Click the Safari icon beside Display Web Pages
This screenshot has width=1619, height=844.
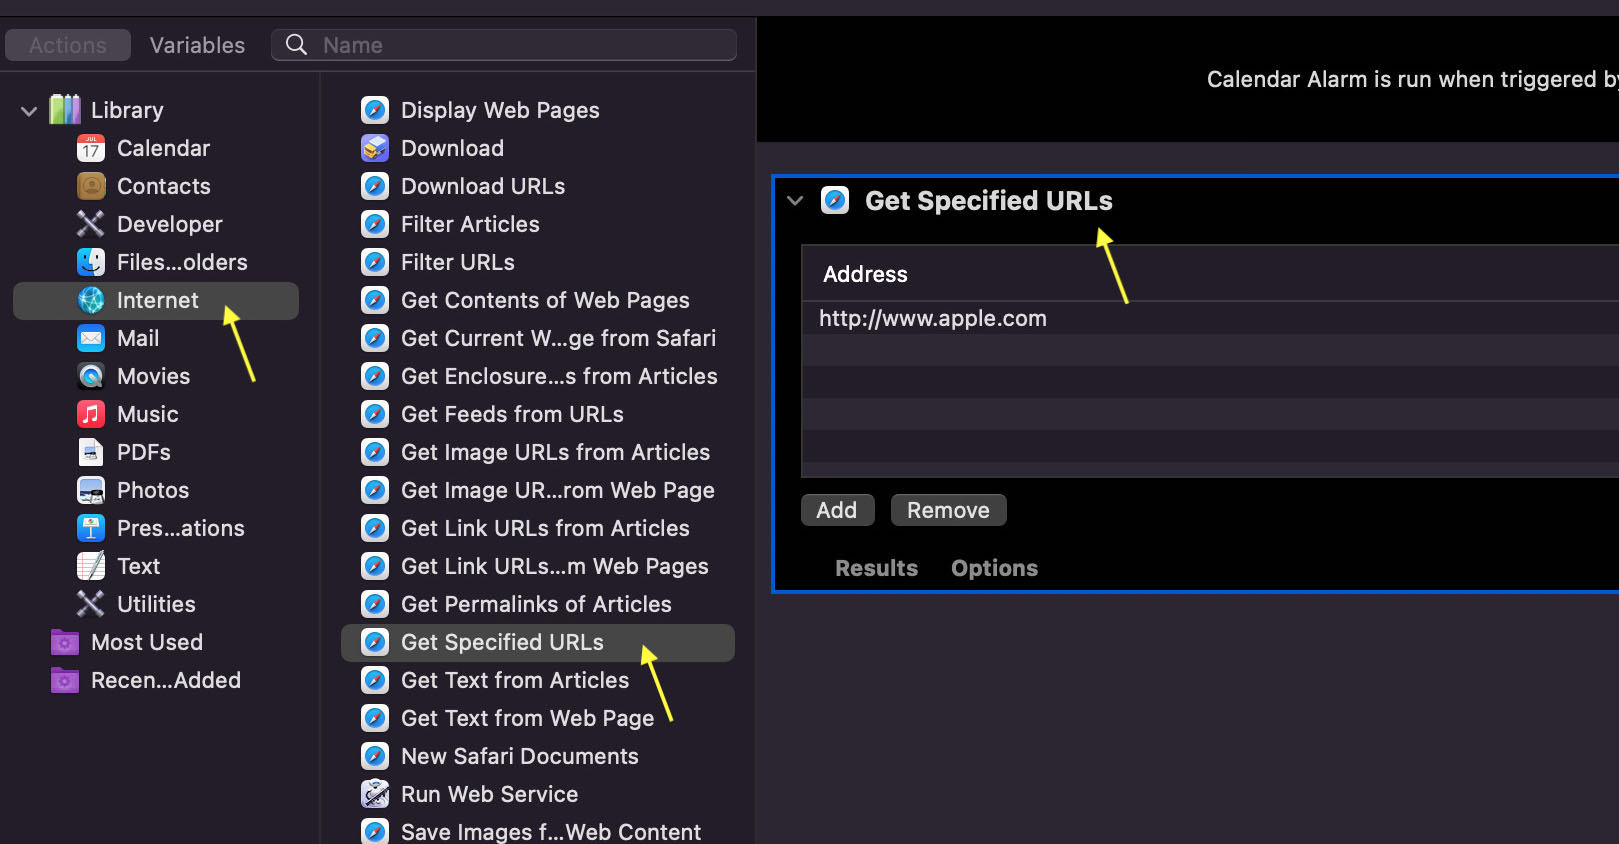pyautogui.click(x=375, y=110)
